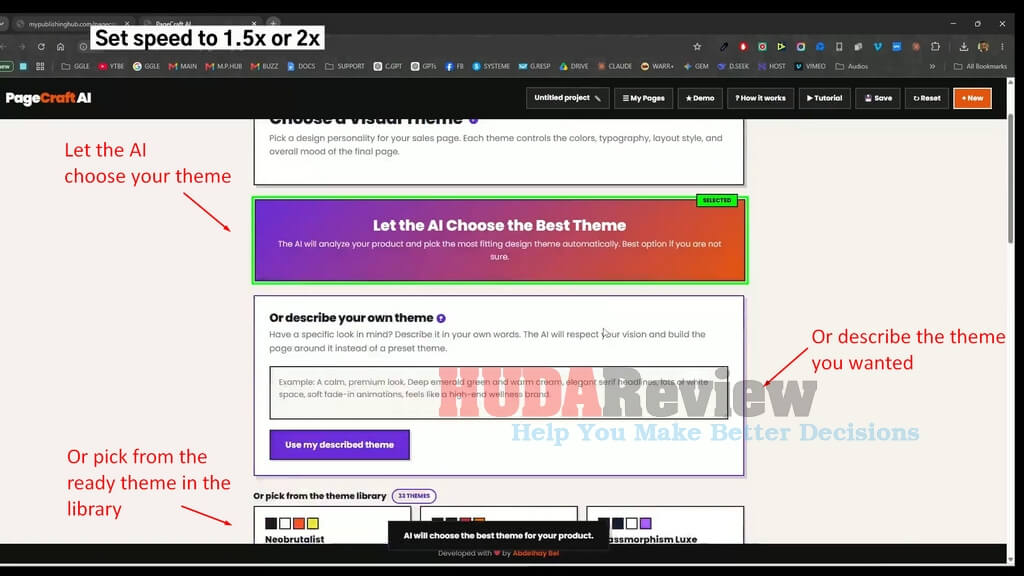Open the browser downloads icon
Image resolution: width=1024 pixels, height=576 pixels.
click(x=963, y=47)
